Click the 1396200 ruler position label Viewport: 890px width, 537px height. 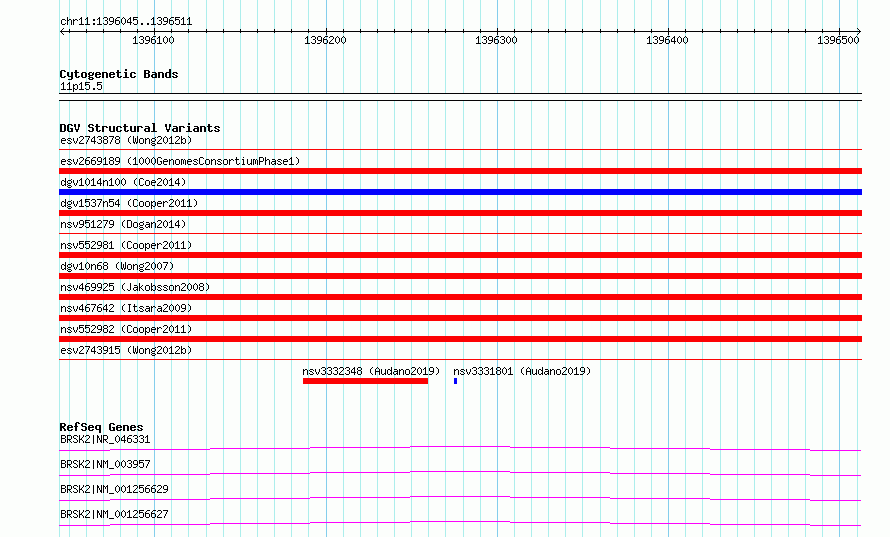click(x=325, y=40)
